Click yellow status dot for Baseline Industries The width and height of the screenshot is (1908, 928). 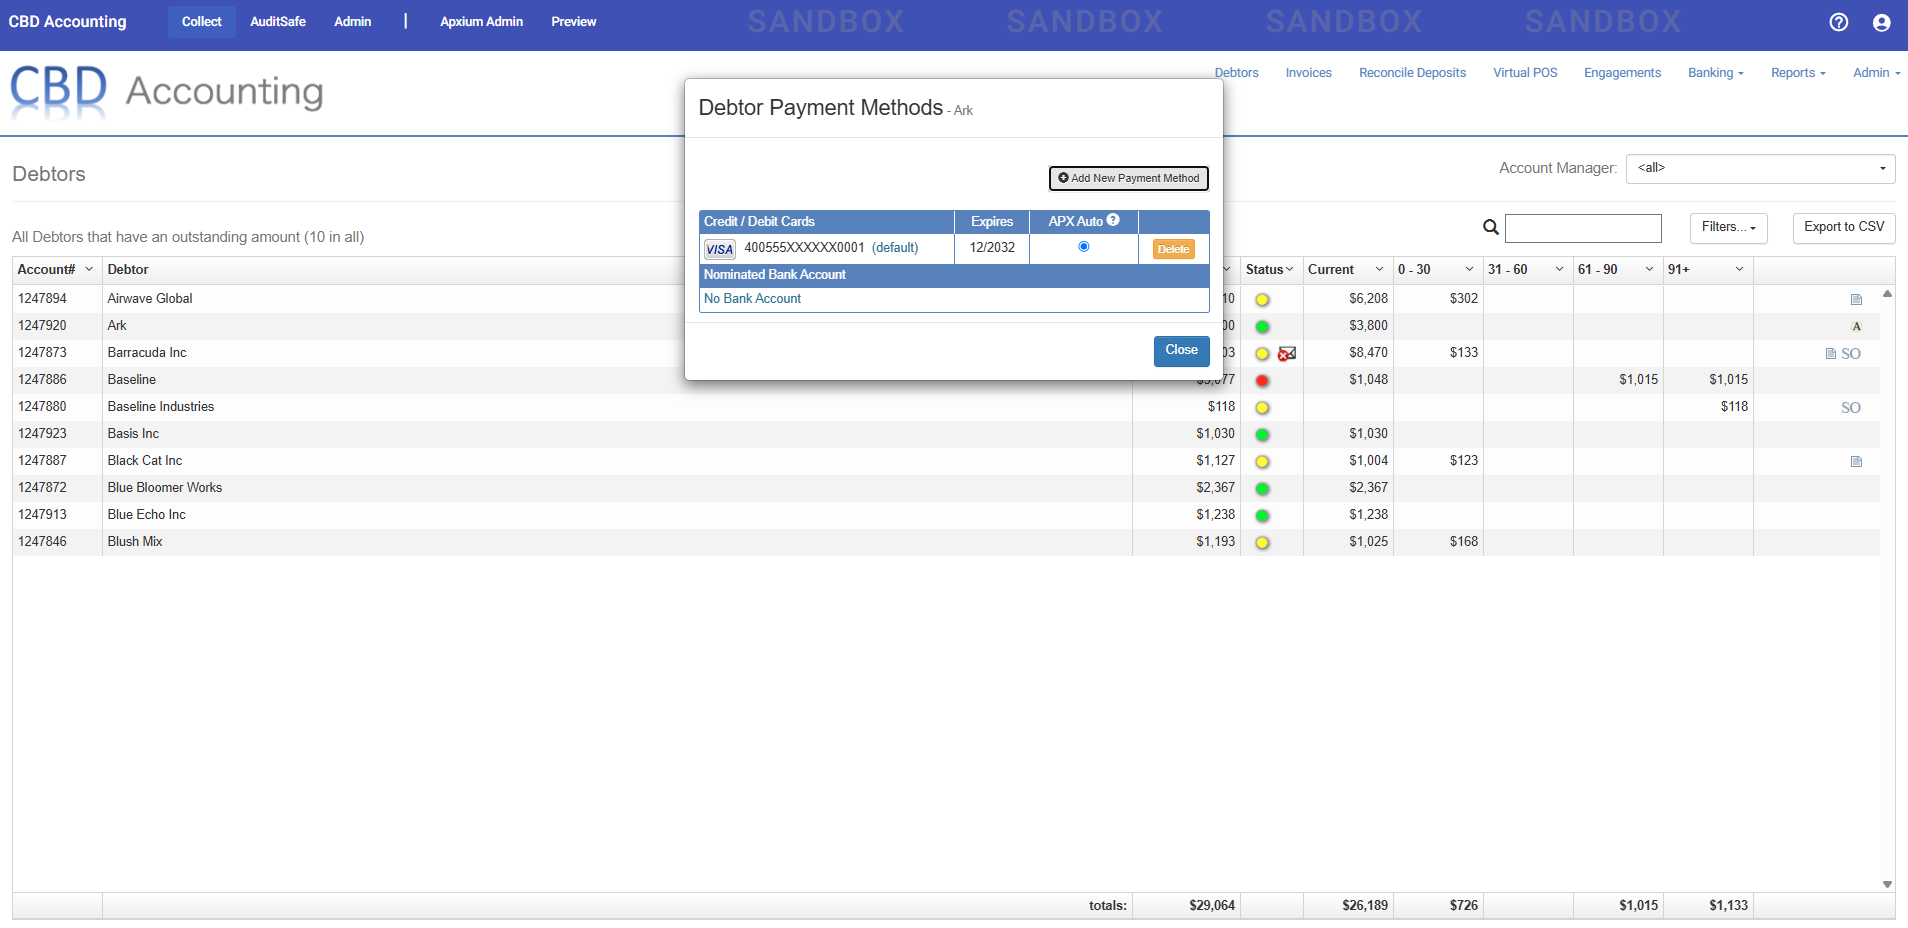(1262, 407)
